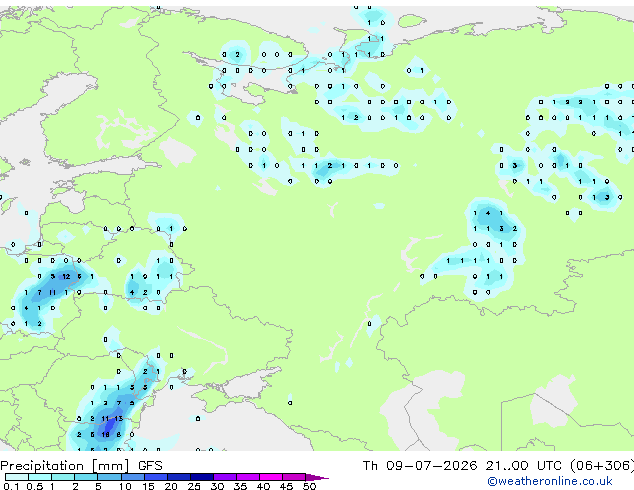Click the '12' precipitation value on map

66,277
